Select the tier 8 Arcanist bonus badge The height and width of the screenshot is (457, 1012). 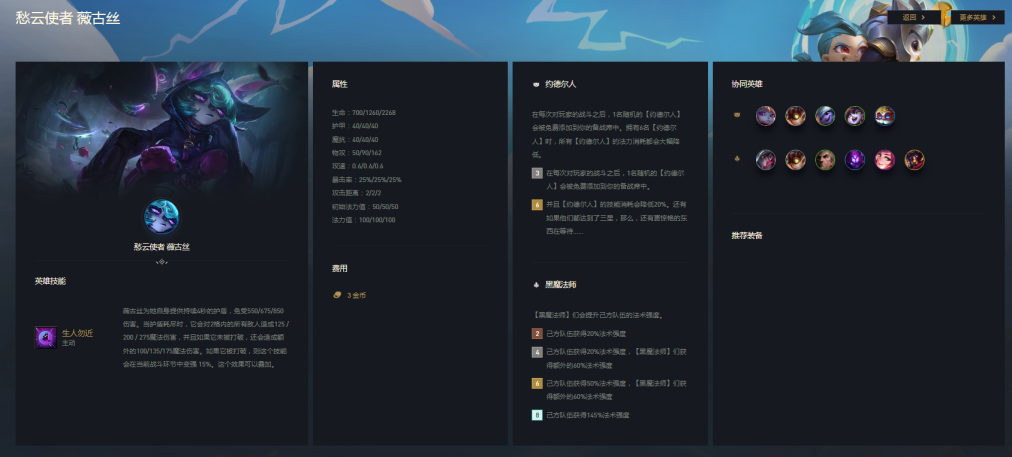click(x=537, y=414)
